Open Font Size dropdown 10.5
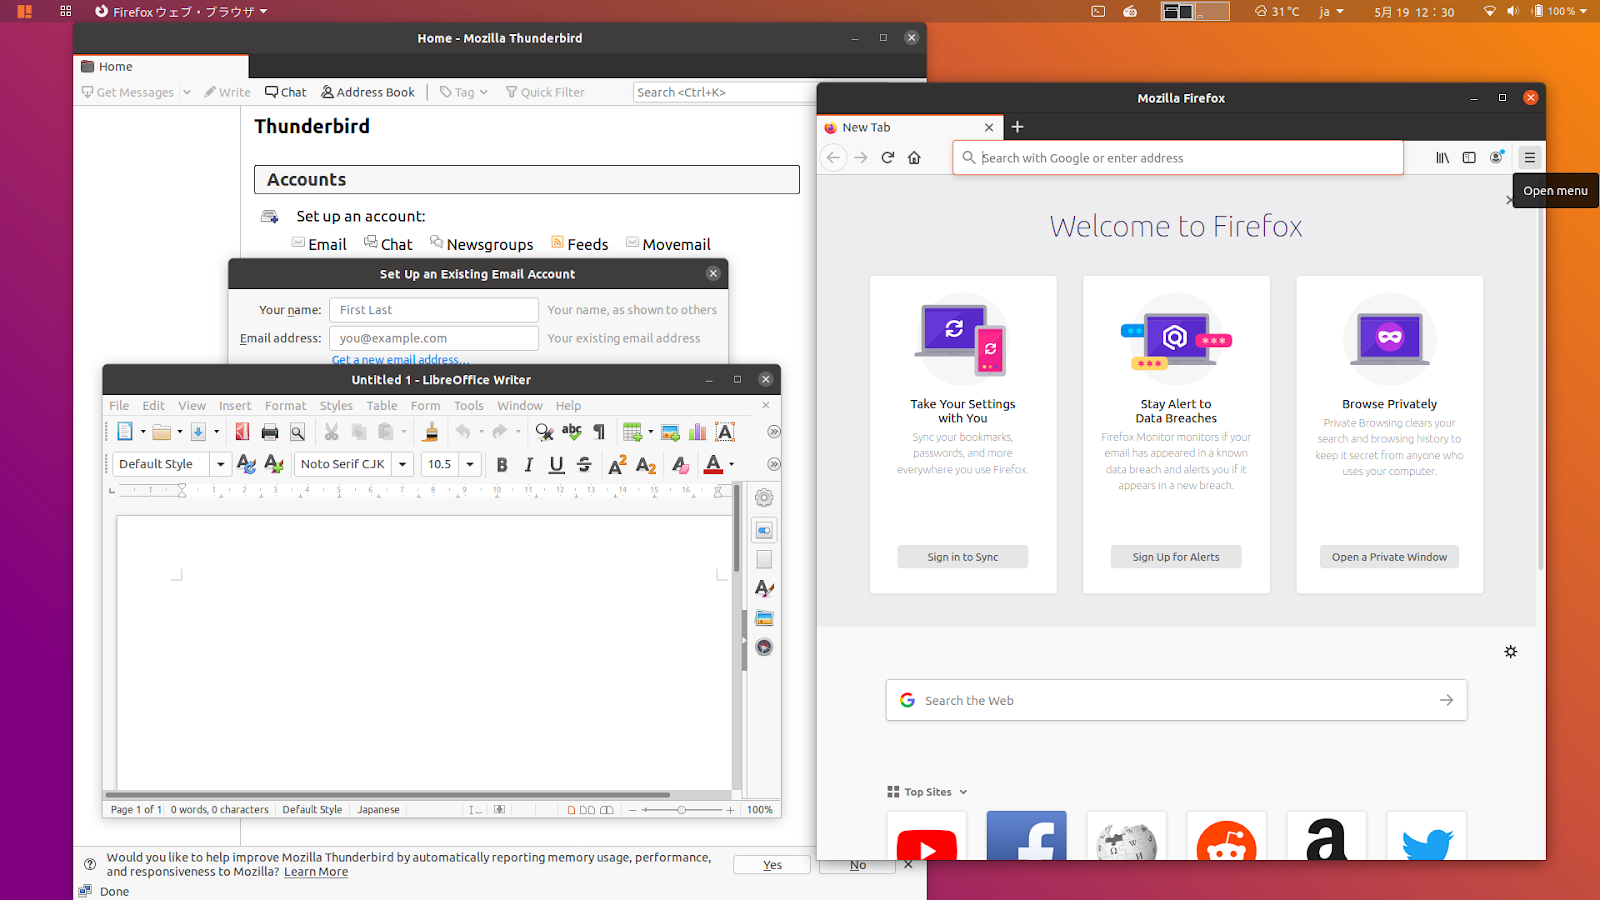Viewport: 1600px width, 900px height. [x=470, y=464]
